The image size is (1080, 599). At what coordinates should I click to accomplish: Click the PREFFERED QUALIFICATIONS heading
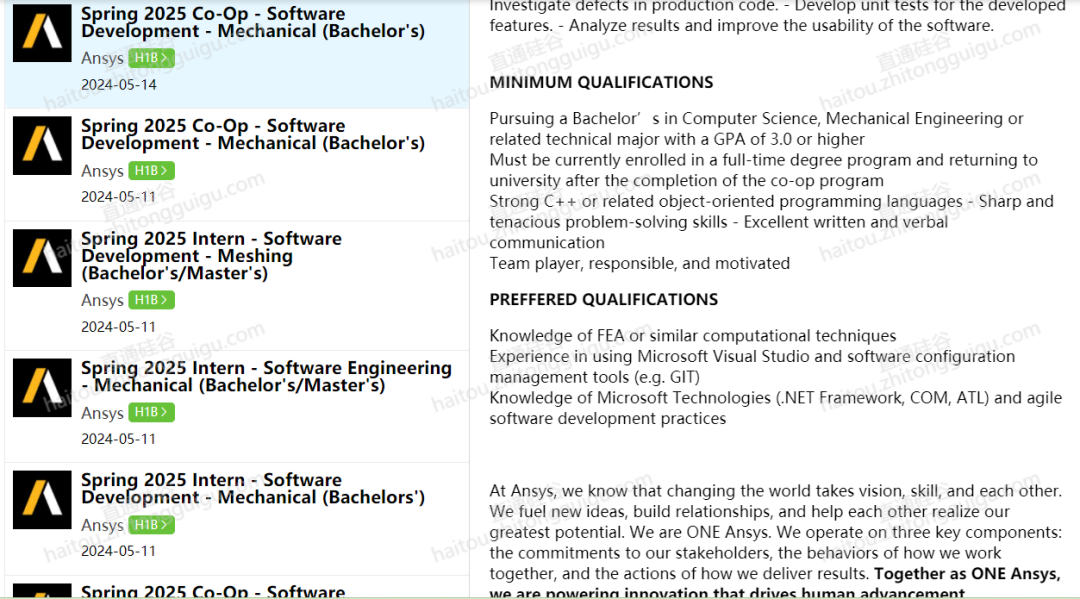[x=603, y=300]
